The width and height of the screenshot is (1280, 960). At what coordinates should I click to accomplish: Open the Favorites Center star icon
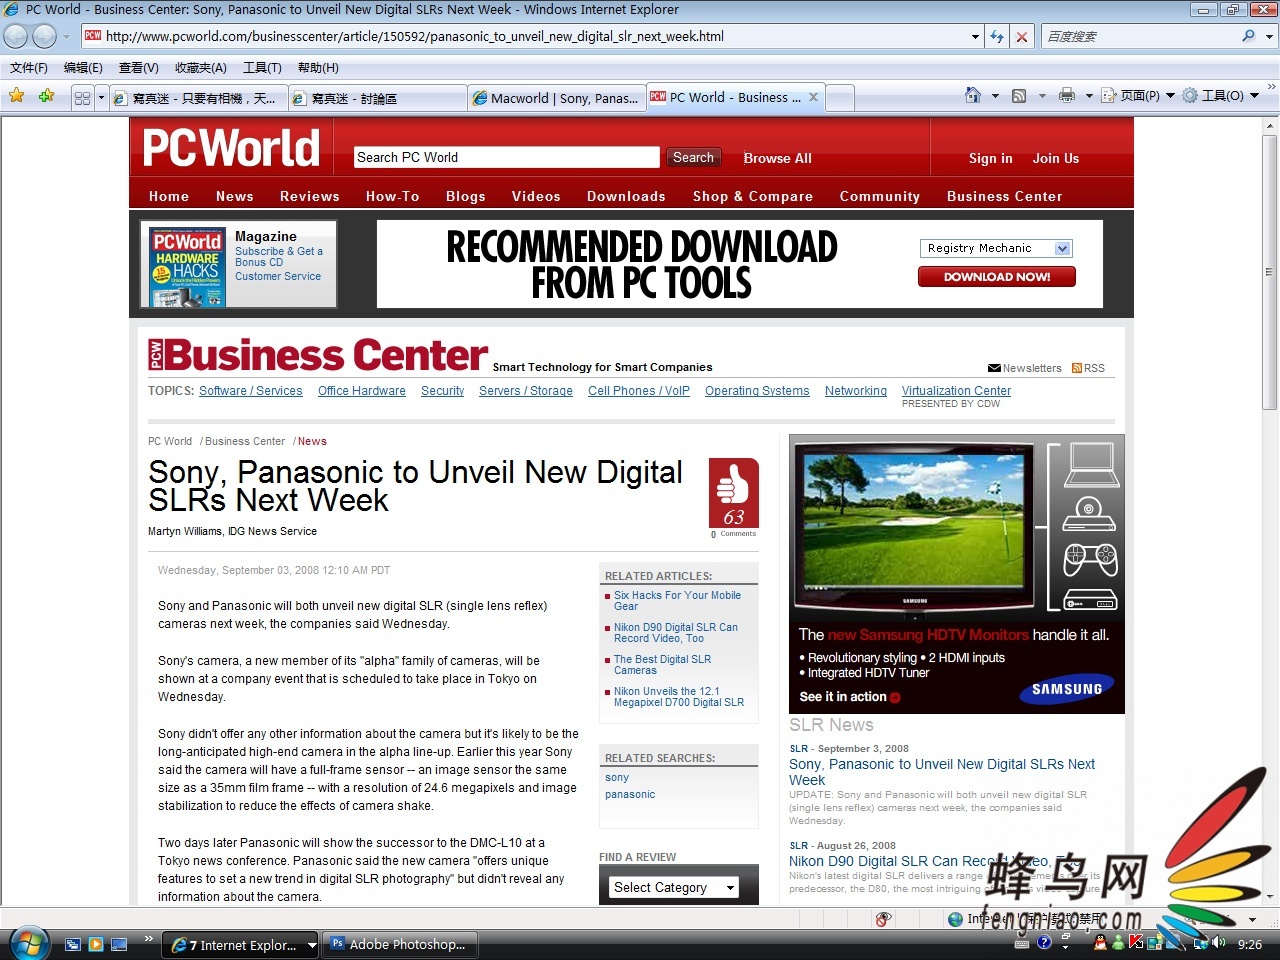click(17, 96)
